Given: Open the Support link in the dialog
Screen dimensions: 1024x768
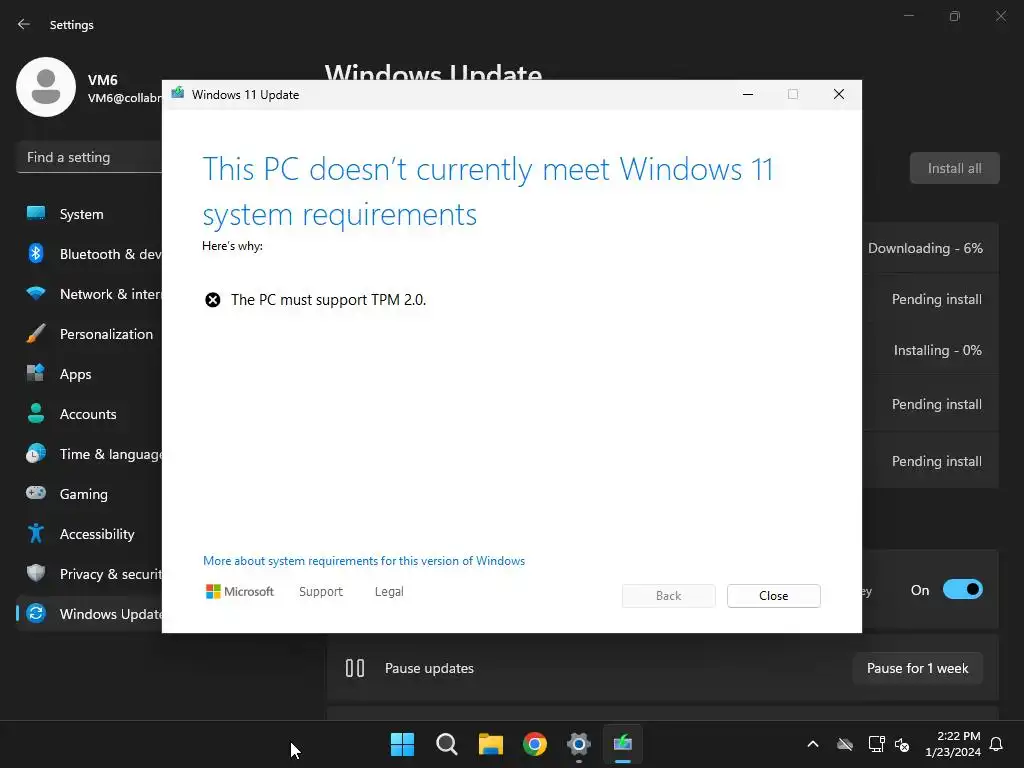Looking at the screenshot, I should 321,592.
